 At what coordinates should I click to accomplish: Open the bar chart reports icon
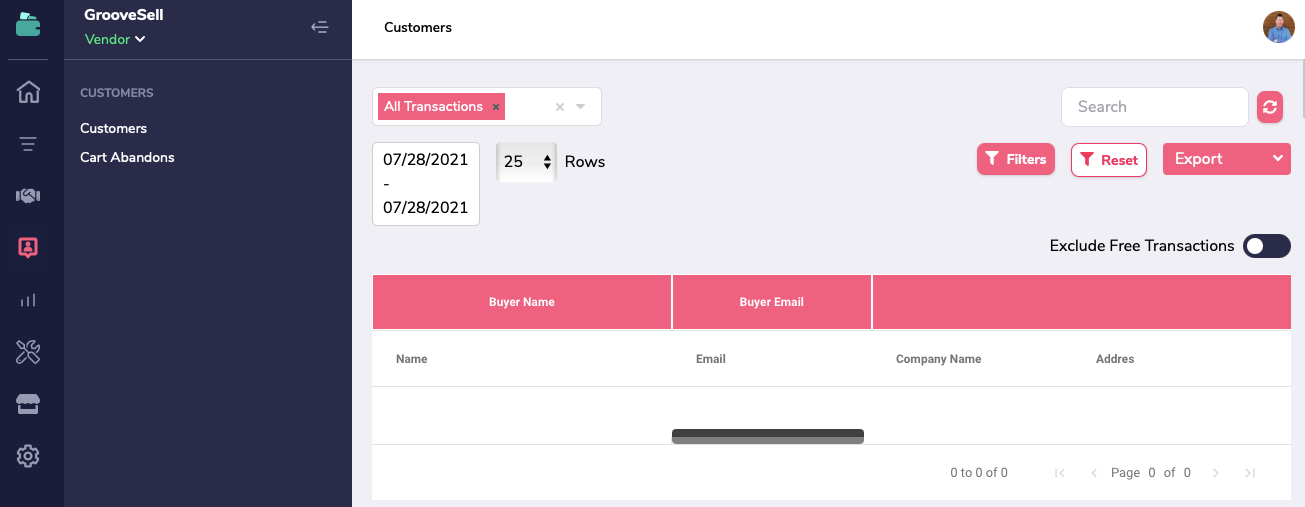(28, 300)
